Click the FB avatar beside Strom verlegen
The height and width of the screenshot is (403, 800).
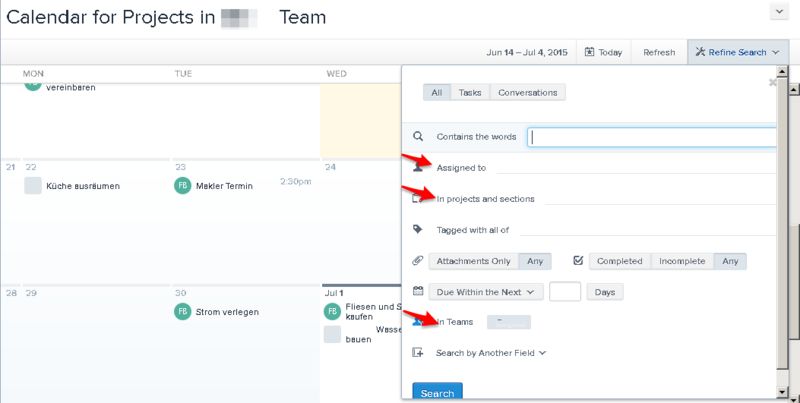click(x=182, y=311)
